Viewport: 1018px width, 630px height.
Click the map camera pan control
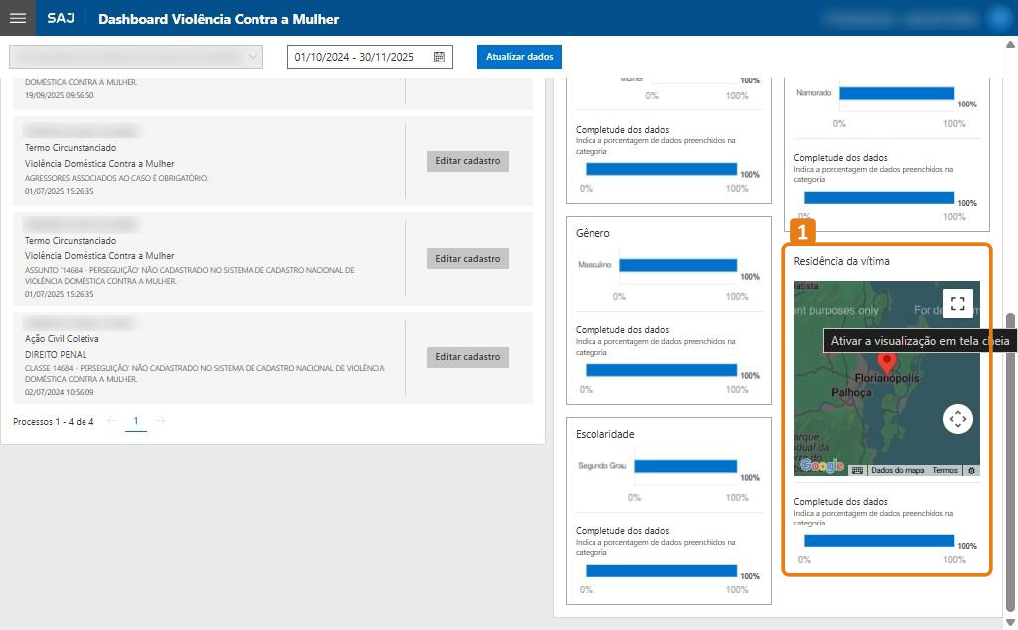coord(957,419)
